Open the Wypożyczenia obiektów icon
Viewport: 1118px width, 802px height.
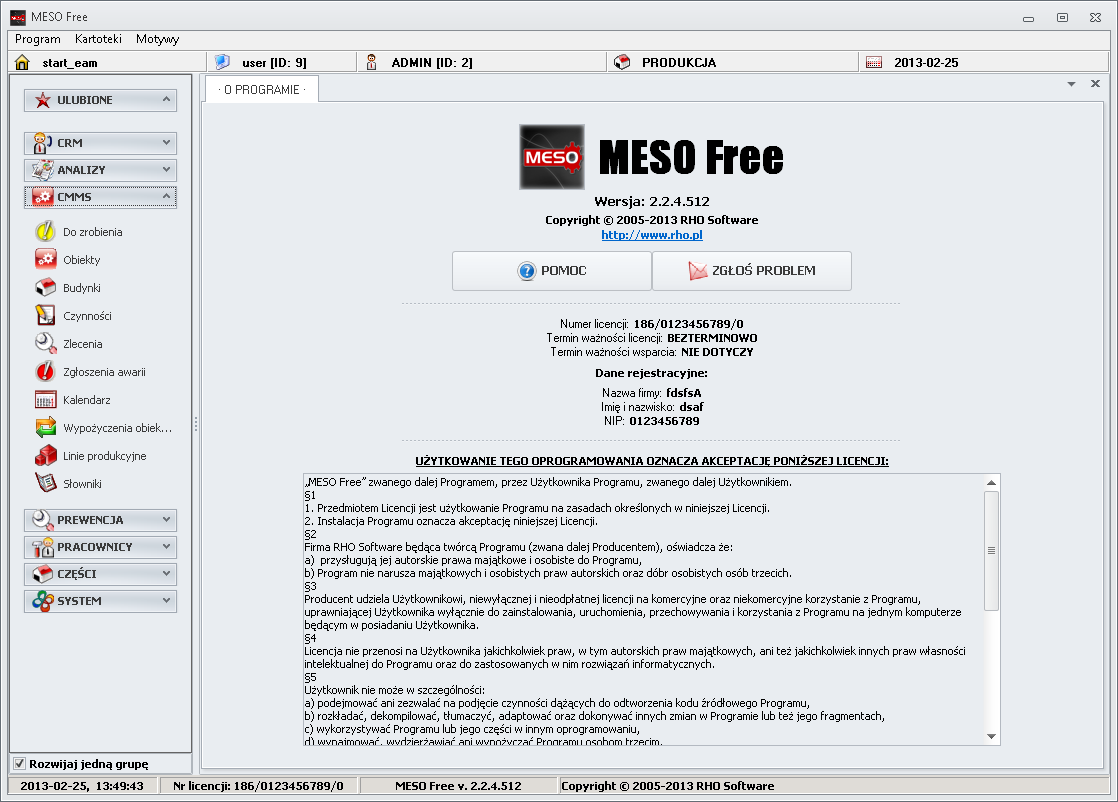[46, 428]
